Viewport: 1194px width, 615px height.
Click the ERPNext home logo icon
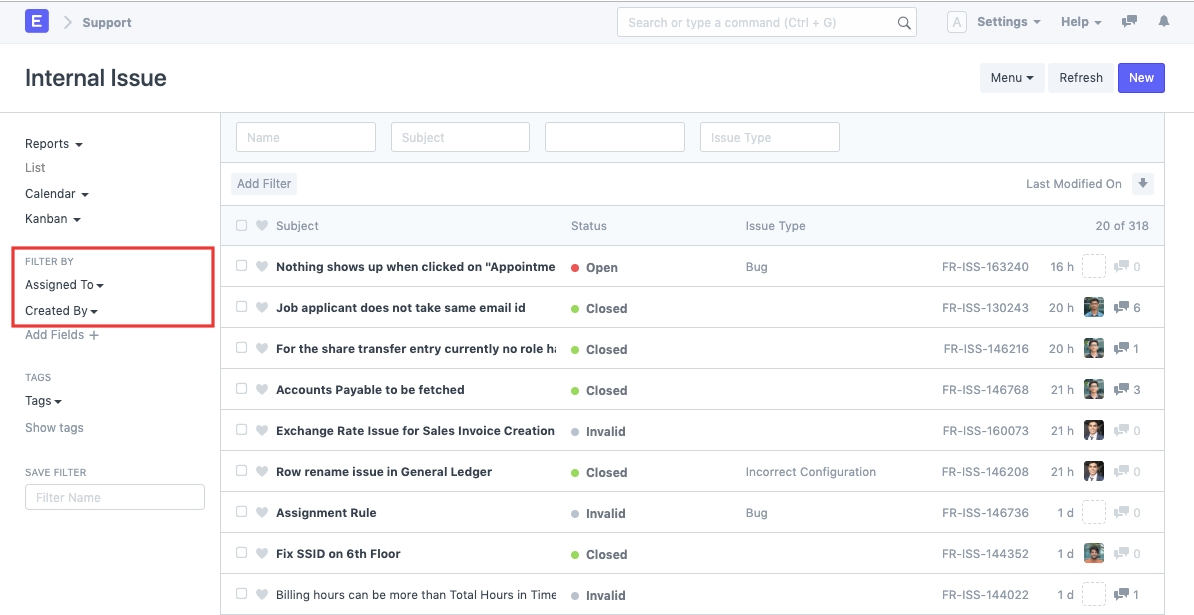tap(37, 22)
